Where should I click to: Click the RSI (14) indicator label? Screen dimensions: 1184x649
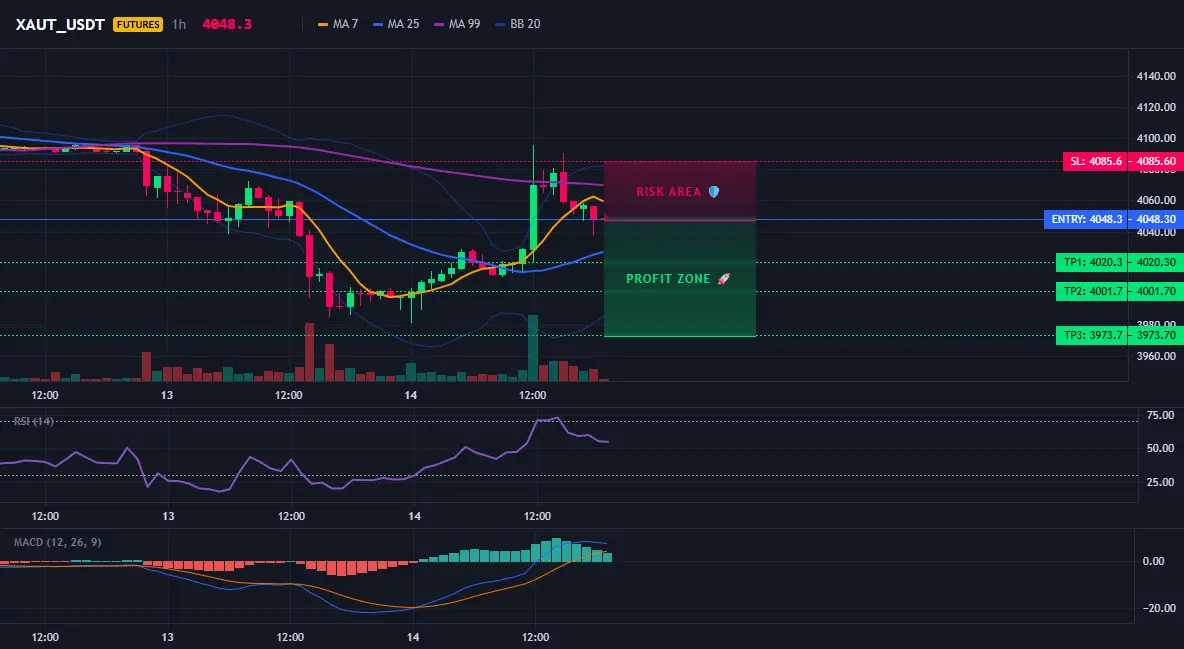click(33, 421)
